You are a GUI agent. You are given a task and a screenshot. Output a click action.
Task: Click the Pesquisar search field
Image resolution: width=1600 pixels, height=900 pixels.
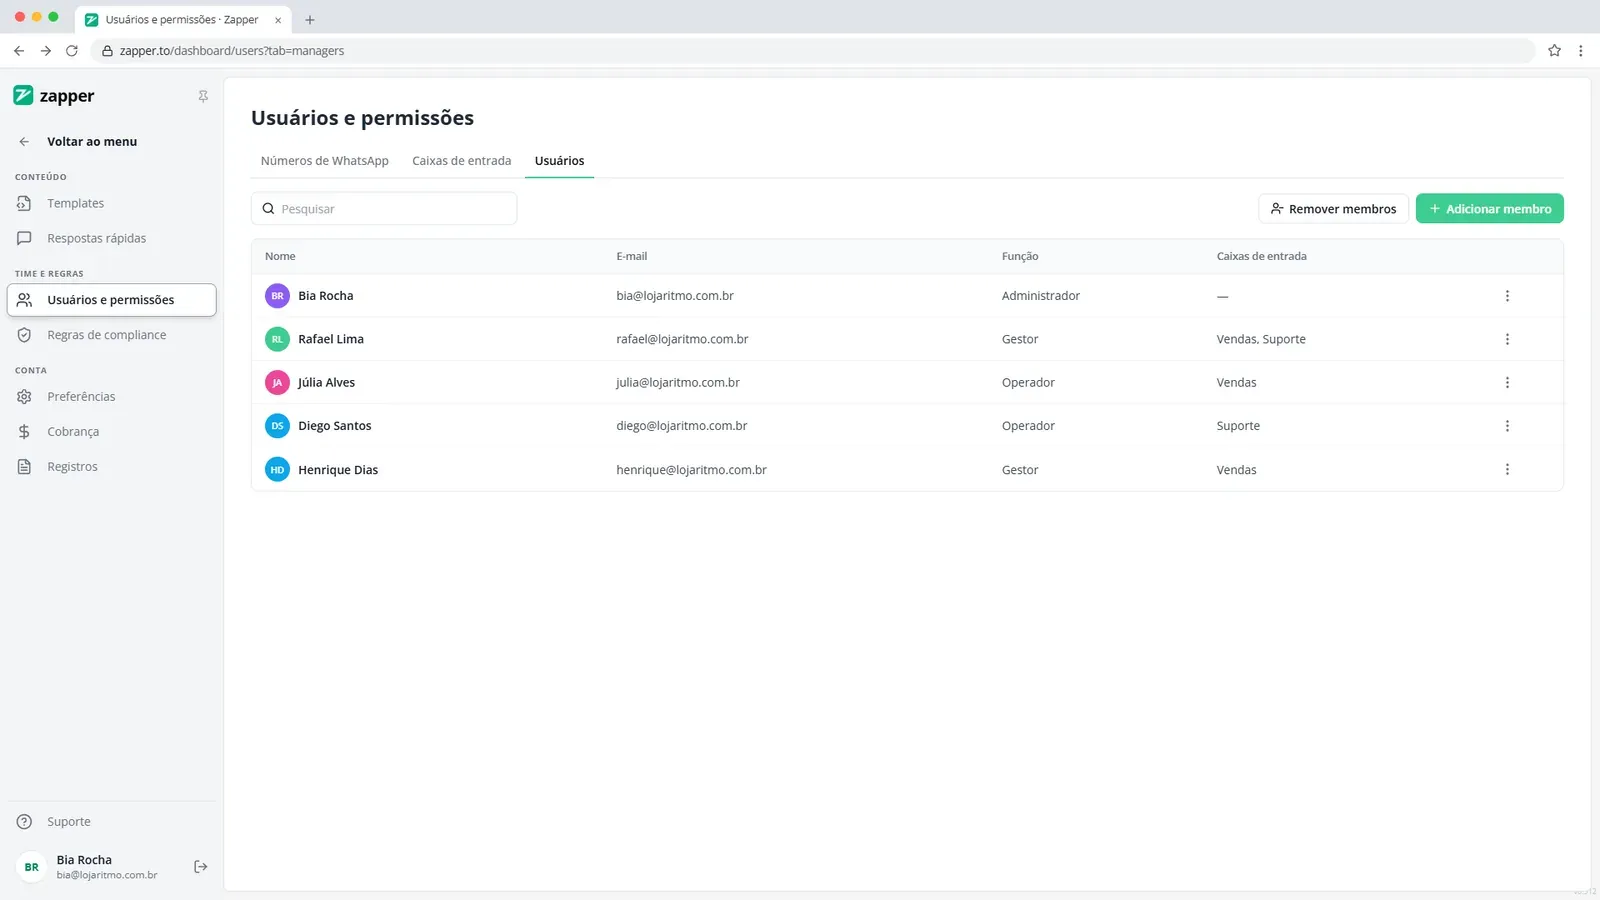384,209
